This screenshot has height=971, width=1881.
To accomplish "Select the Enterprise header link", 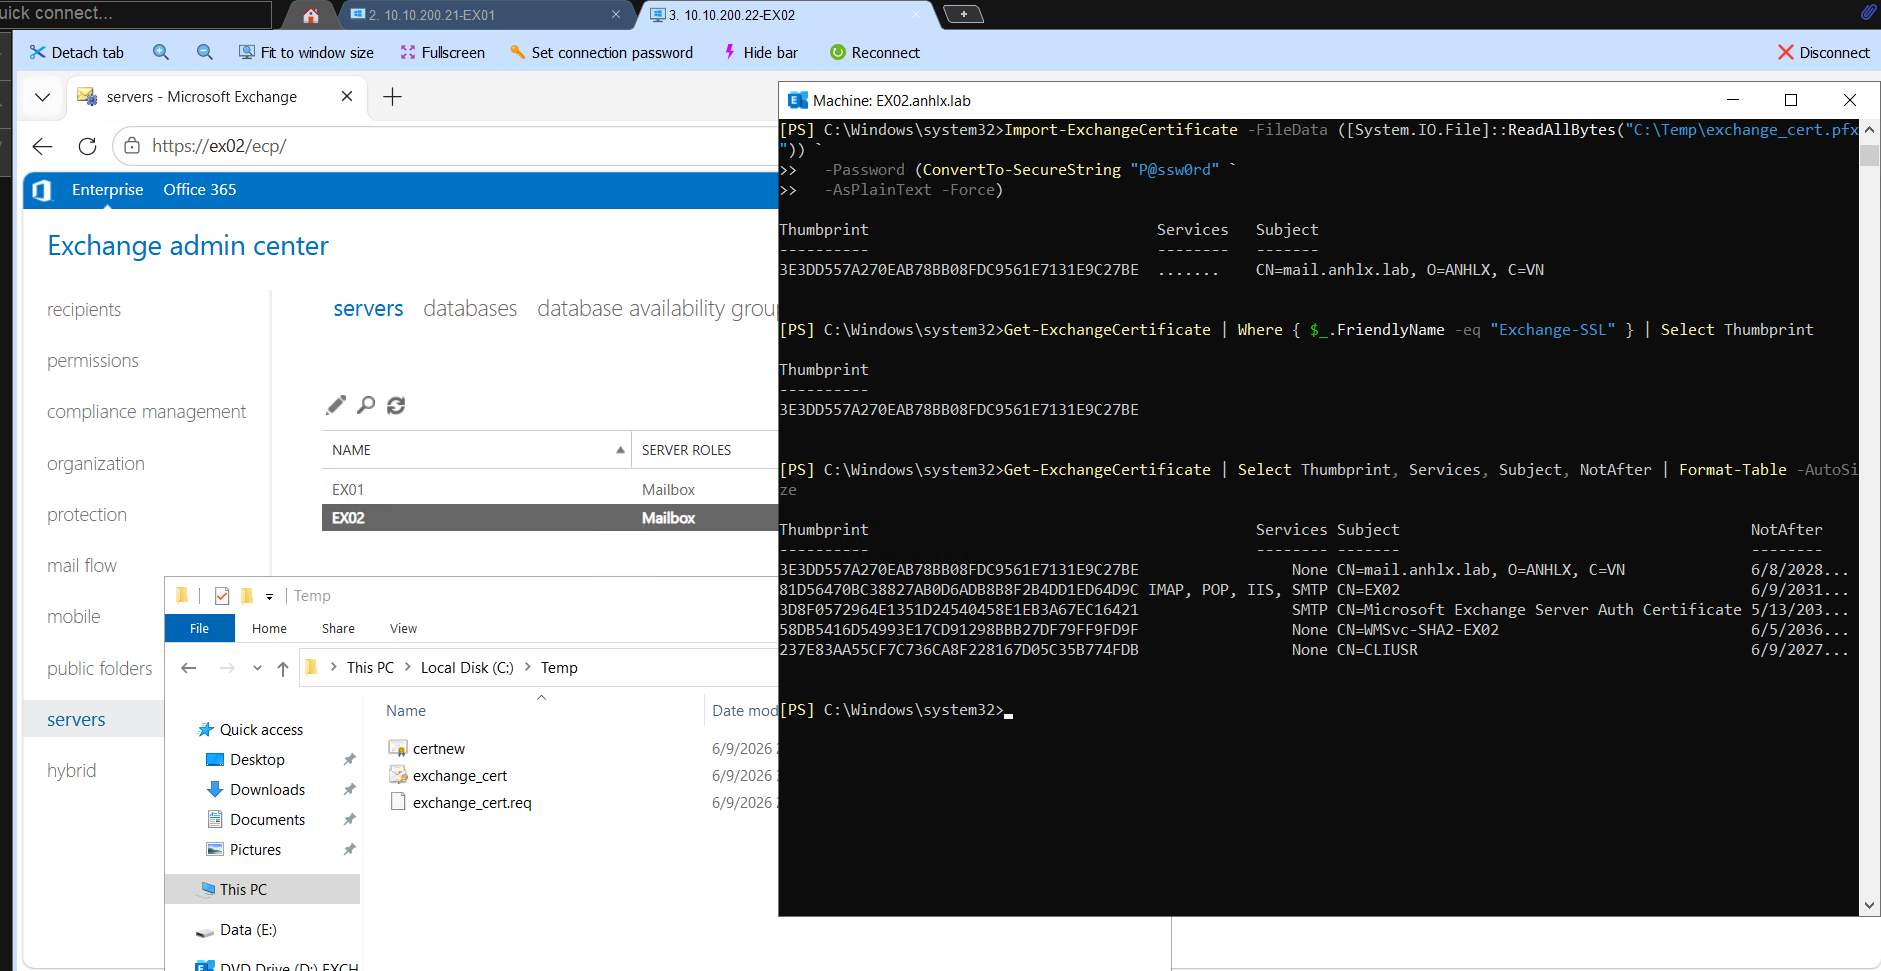I will coord(107,189).
